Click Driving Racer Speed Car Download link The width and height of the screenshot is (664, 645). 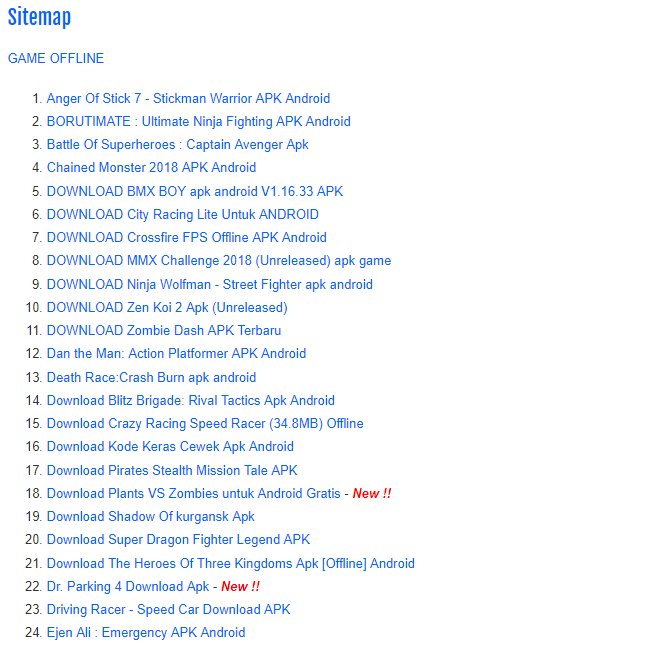(x=168, y=609)
